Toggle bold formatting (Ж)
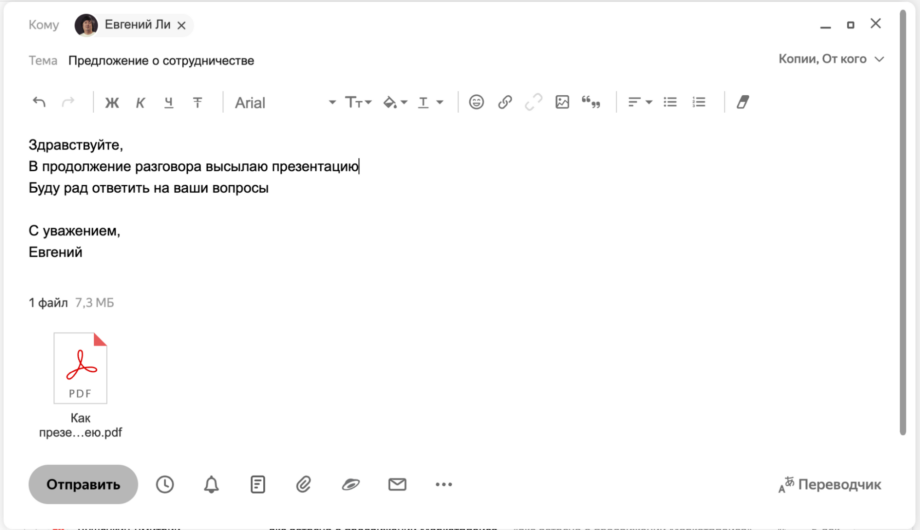The height and width of the screenshot is (530, 920). (112, 102)
